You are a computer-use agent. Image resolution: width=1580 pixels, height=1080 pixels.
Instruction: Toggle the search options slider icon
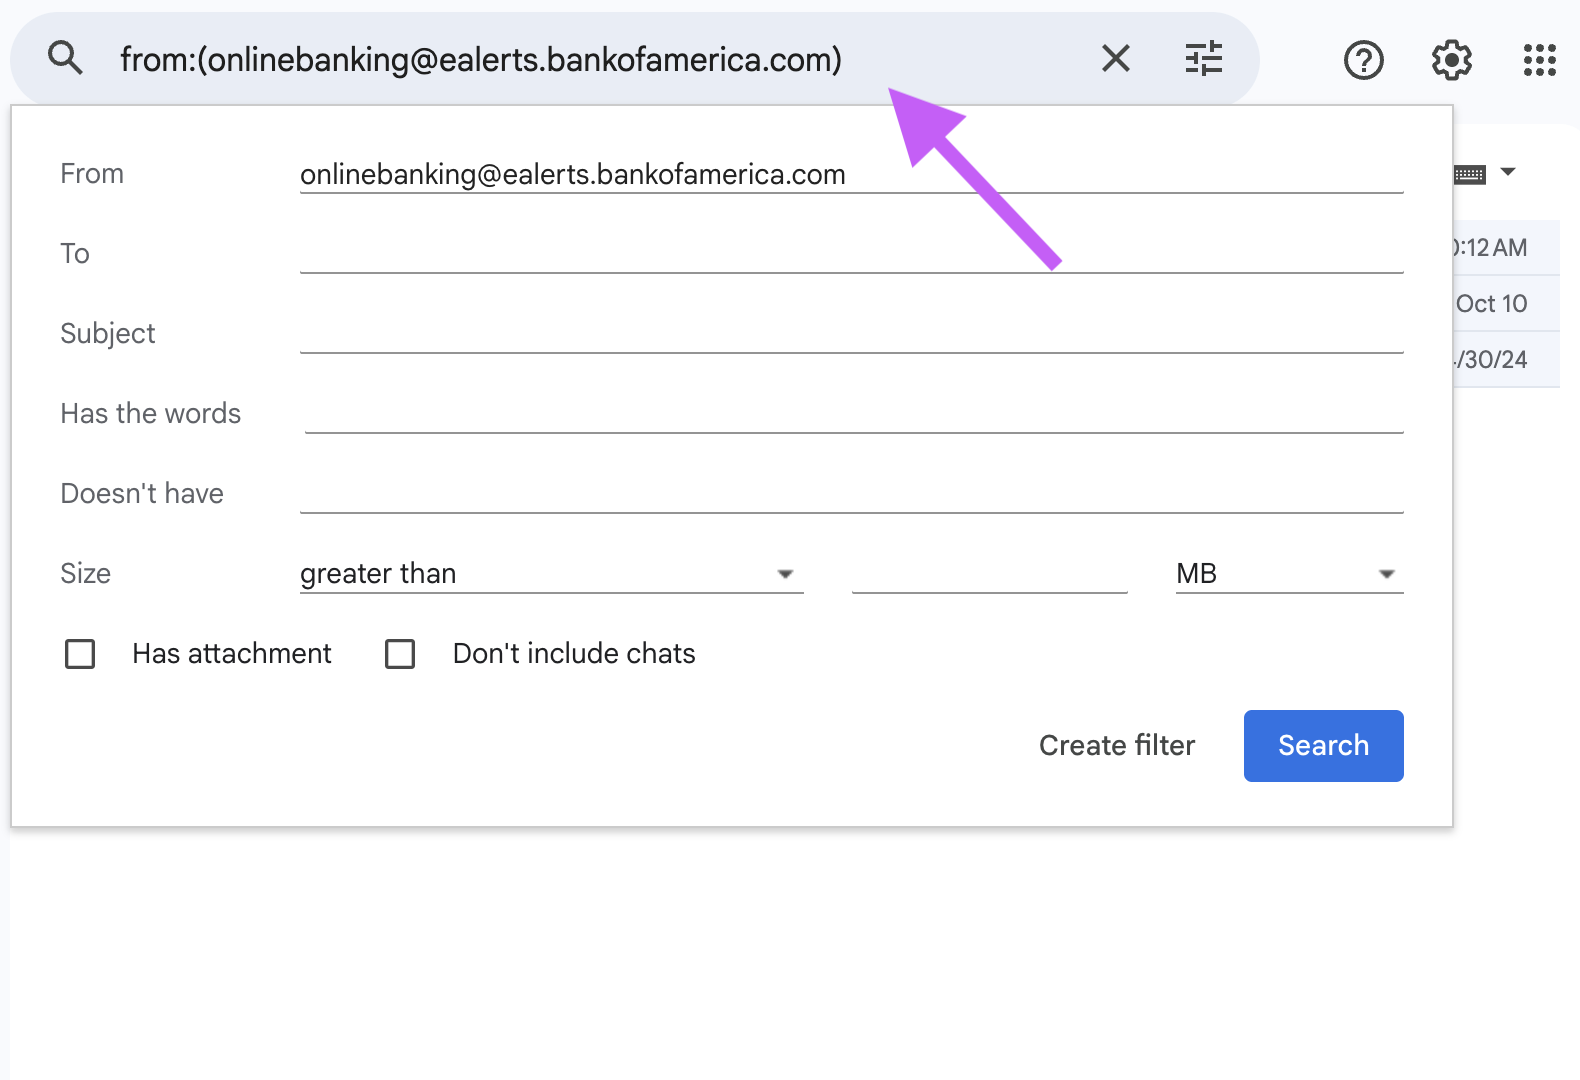(x=1203, y=59)
